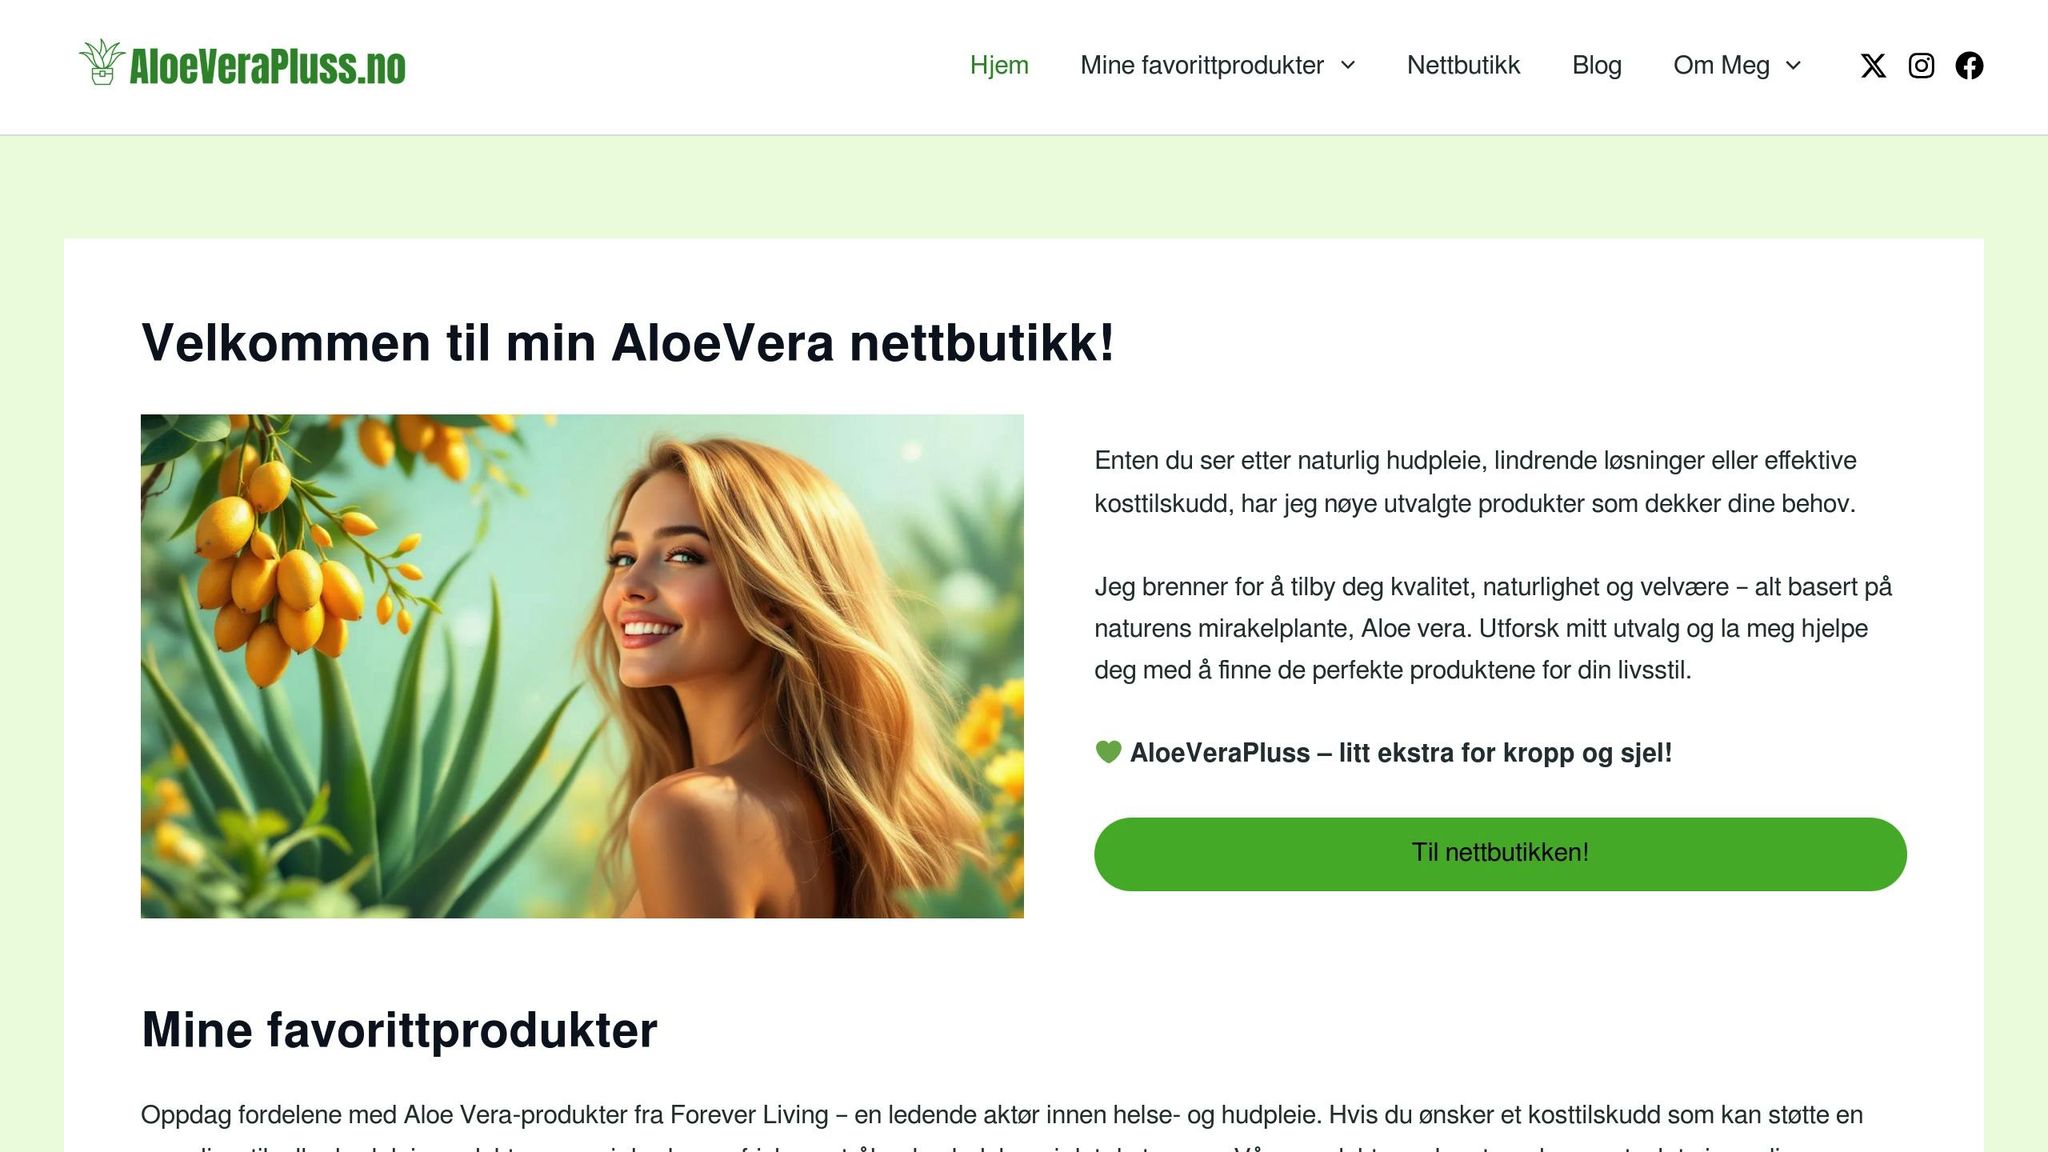
Task: Open the X (Twitter) social profile icon
Action: (x=1873, y=66)
